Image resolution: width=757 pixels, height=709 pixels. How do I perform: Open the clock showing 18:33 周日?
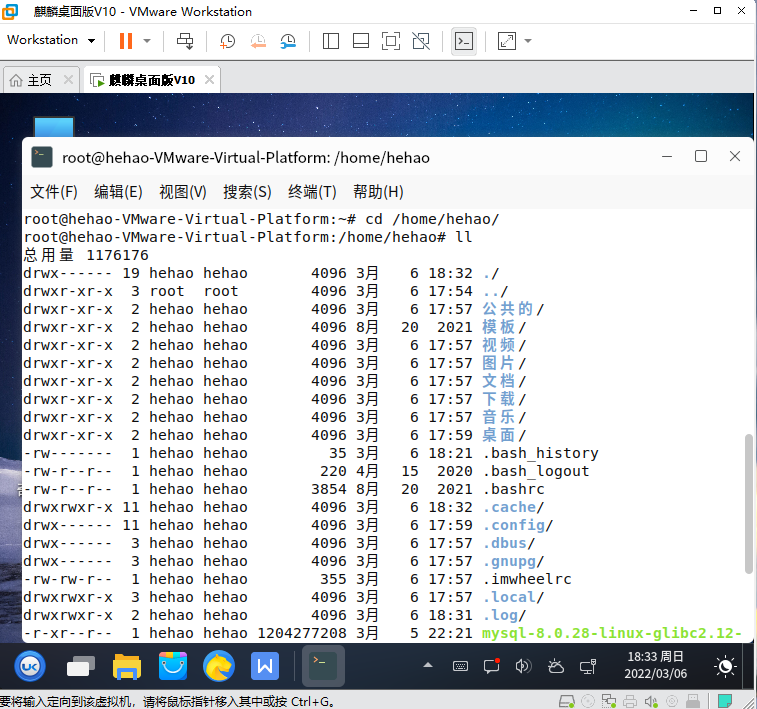click(656, 665)
